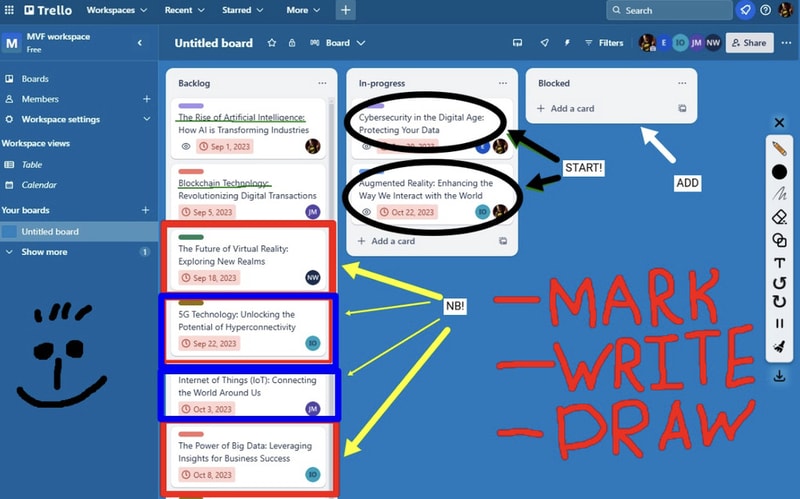
Task: Collapse the sidebar next to MVF workspace
Action: pyautogui.click(x=139, y=43)
